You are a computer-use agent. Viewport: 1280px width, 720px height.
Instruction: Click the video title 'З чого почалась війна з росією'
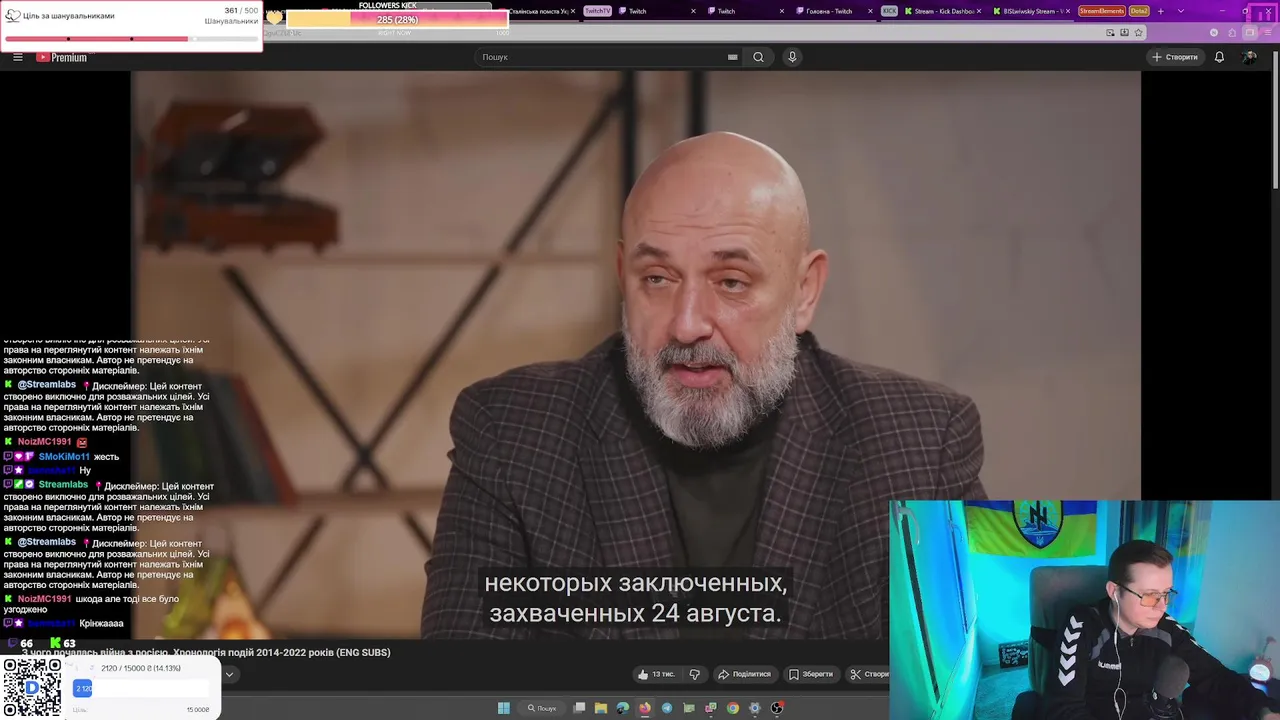point(206,653)
